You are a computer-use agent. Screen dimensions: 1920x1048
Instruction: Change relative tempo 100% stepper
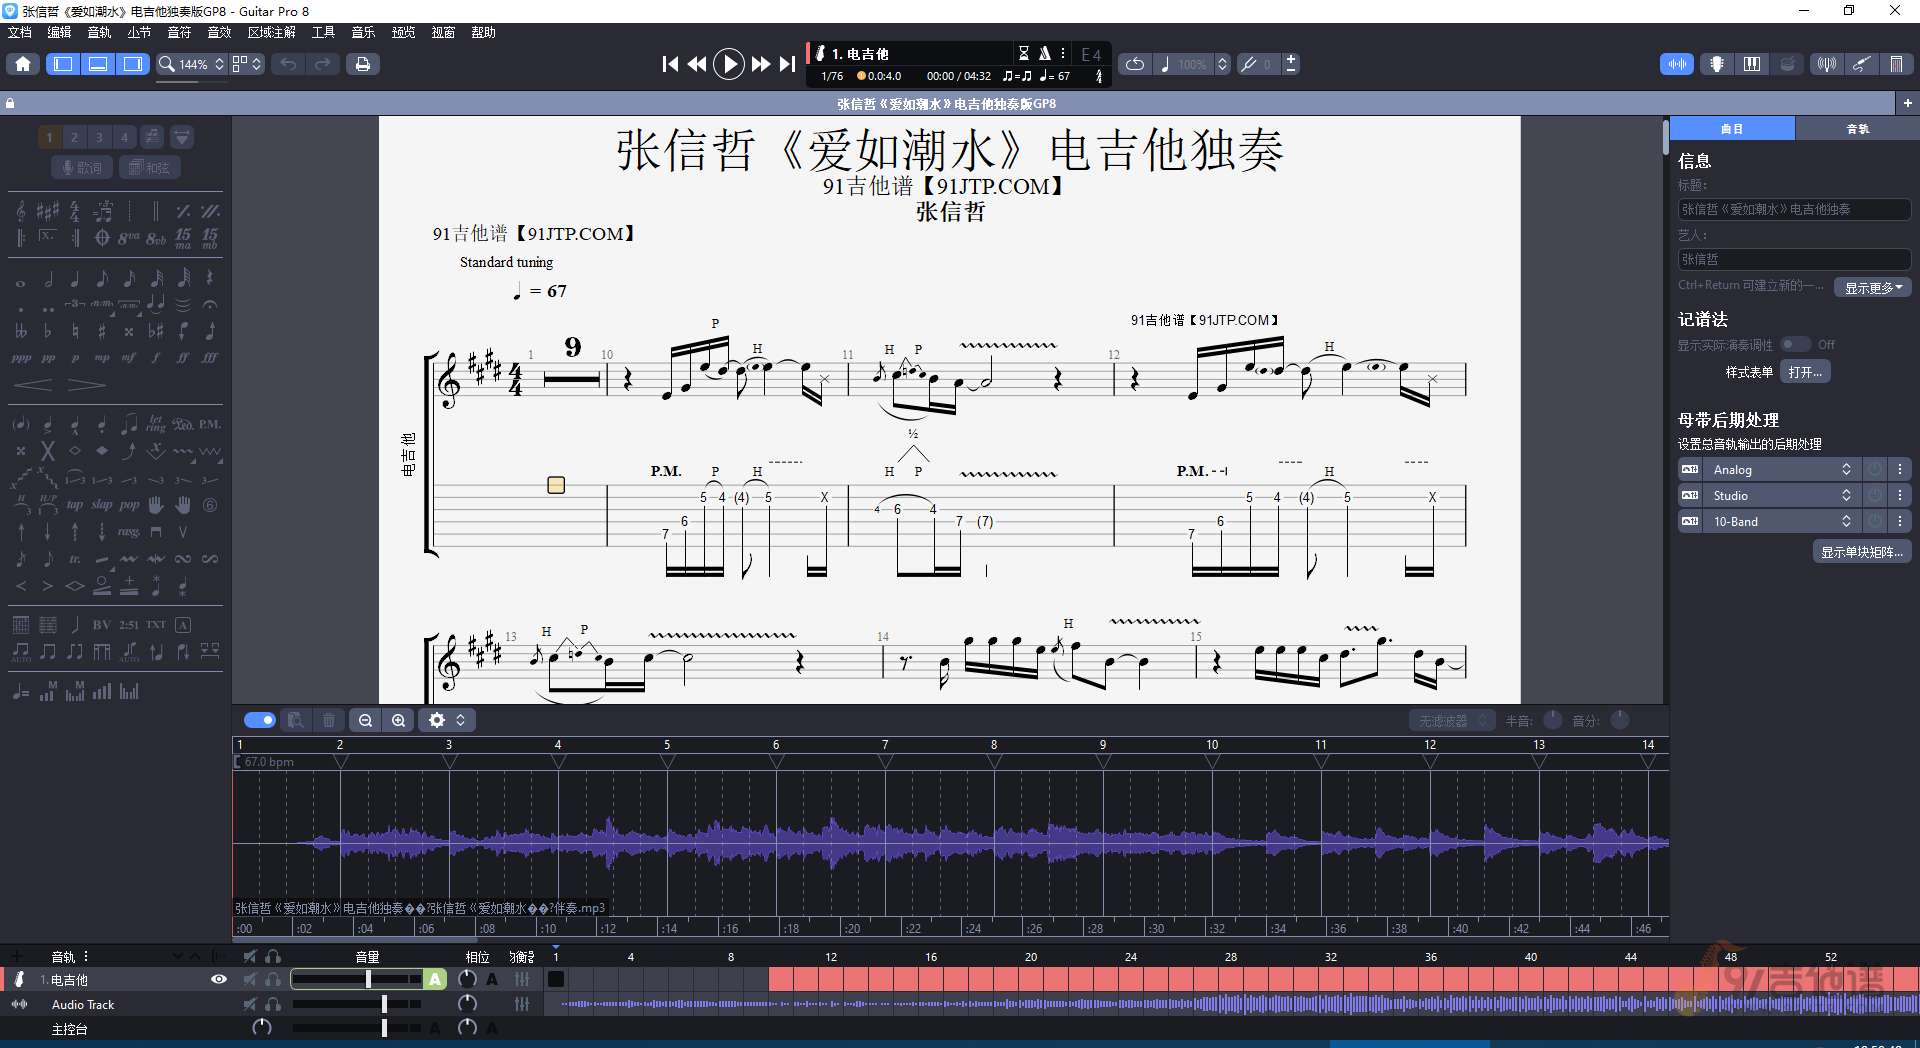point(1222,64)
